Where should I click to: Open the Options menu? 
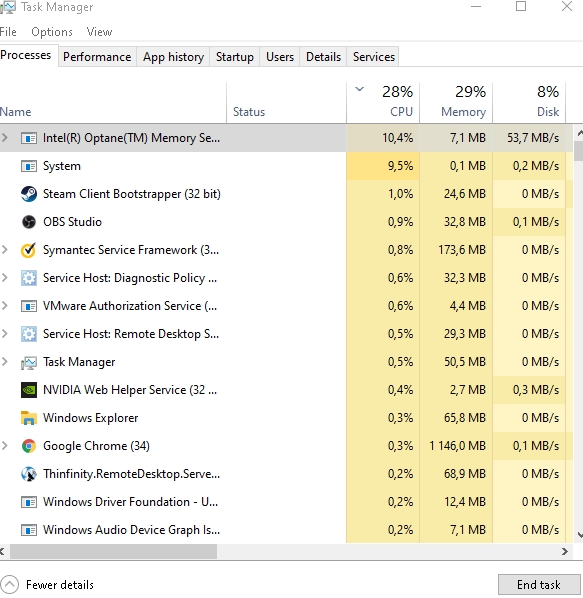click(x=52, y=32)
